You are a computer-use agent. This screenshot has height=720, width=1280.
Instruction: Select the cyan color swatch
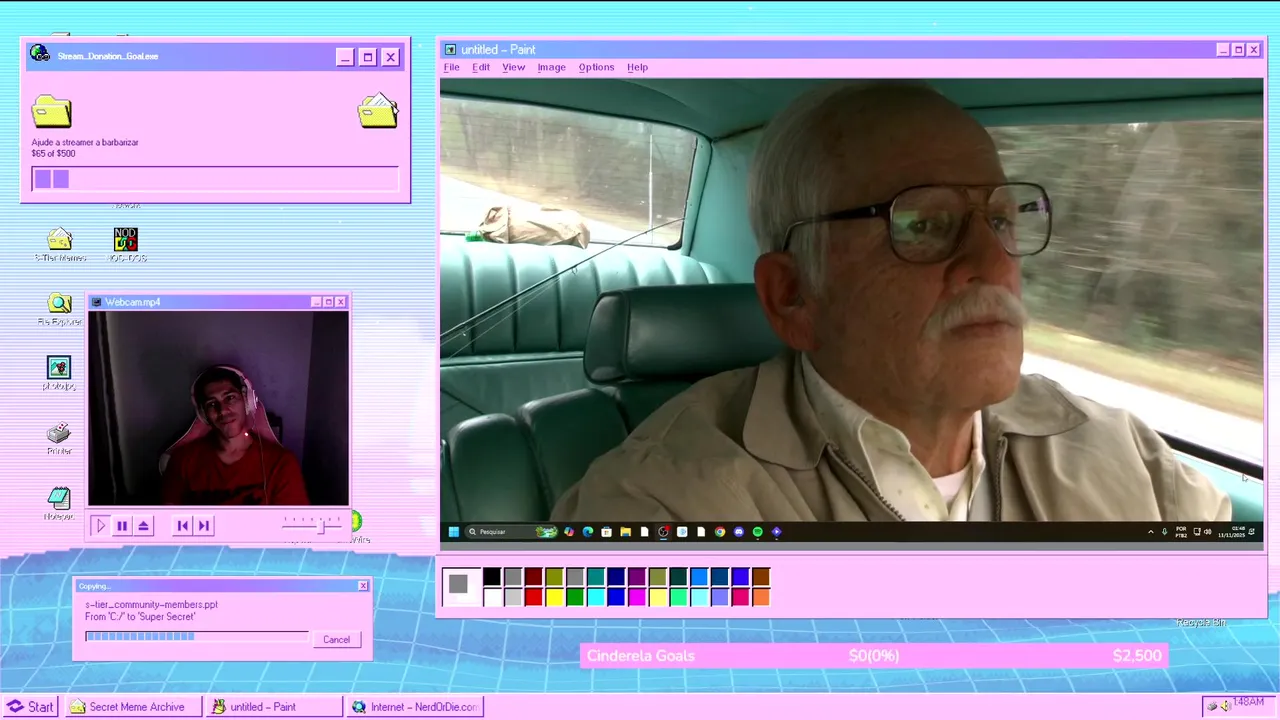click(x=596, y=597)
